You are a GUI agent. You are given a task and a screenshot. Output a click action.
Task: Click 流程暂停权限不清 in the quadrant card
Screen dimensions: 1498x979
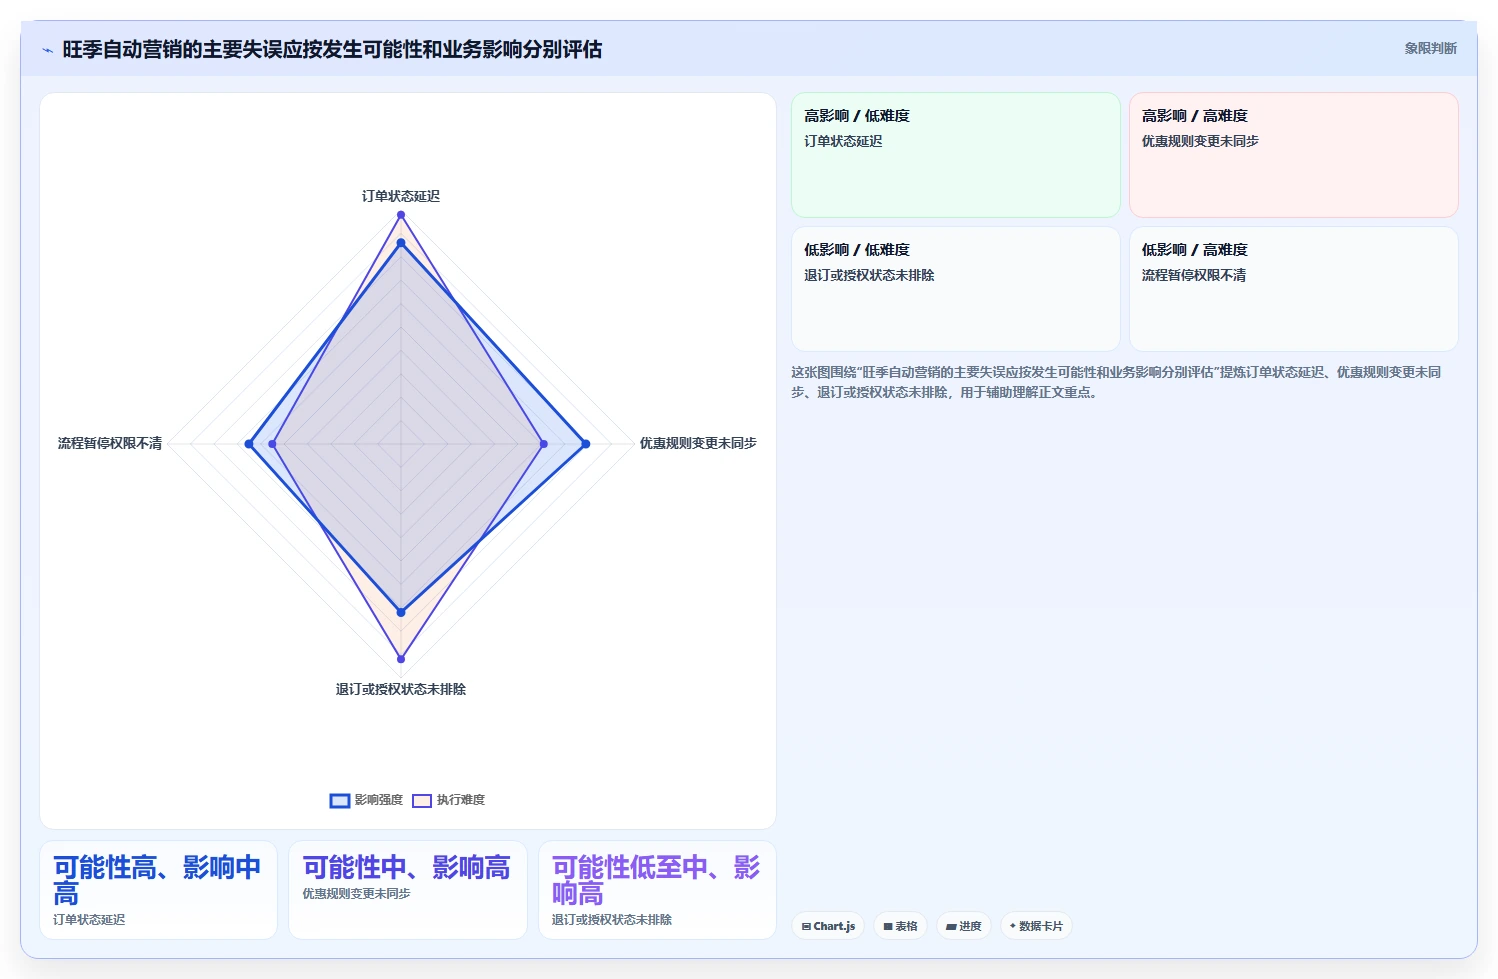coord(1194,275)
